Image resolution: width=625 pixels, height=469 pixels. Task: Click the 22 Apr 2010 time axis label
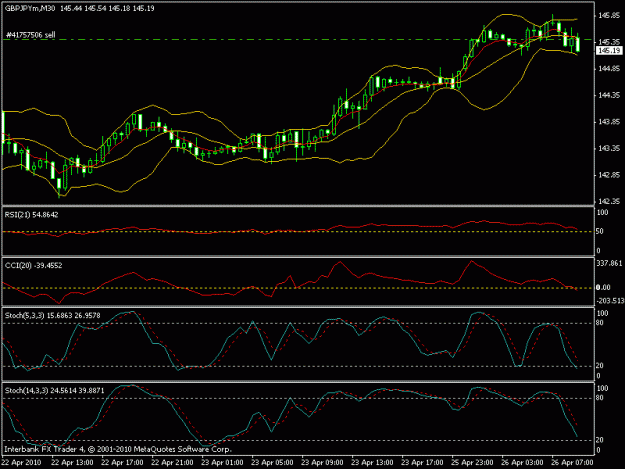click(22, 463)
